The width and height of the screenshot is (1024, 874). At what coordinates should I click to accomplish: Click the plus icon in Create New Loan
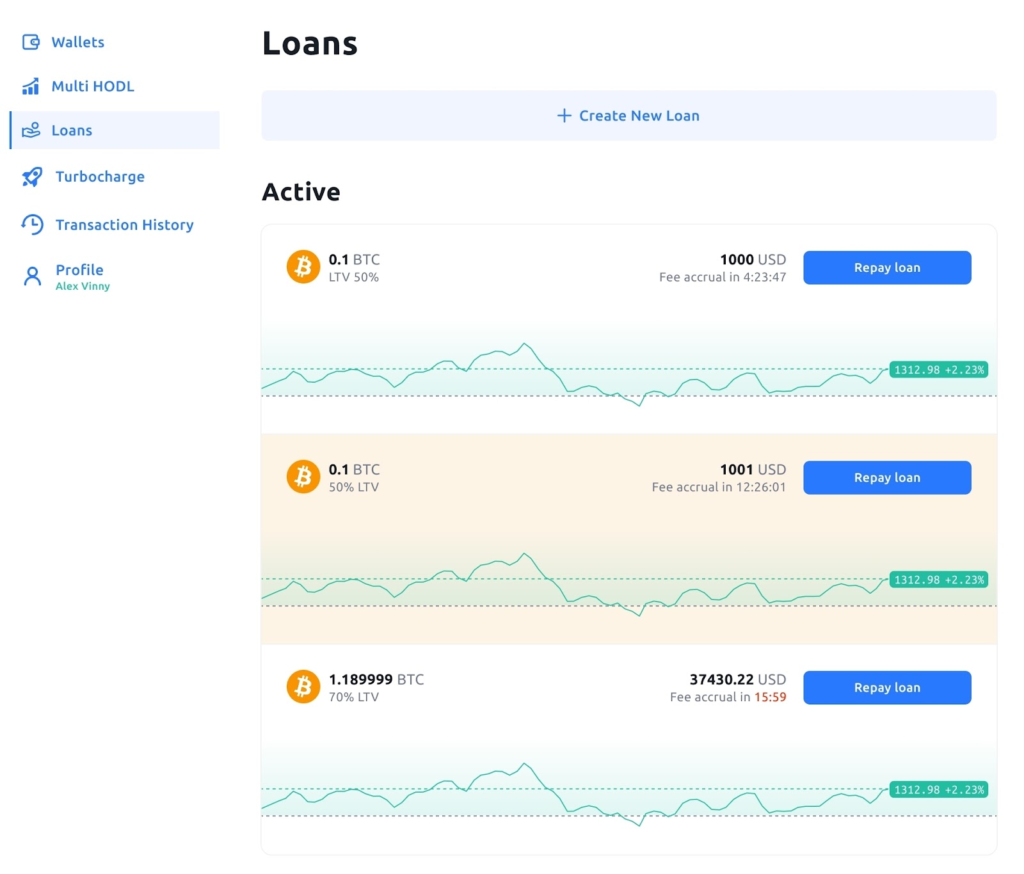(567, 115)
